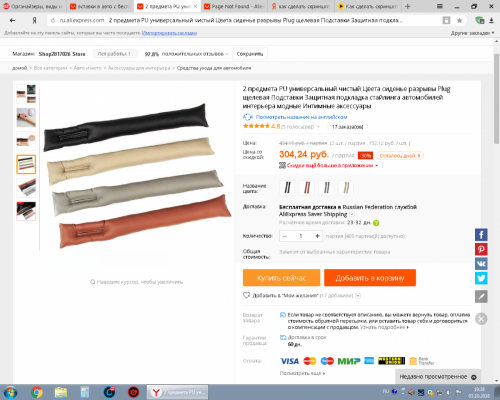Open browser downloads icon
Viewport: 500px width, 400px height.
[x=491, y=21]
